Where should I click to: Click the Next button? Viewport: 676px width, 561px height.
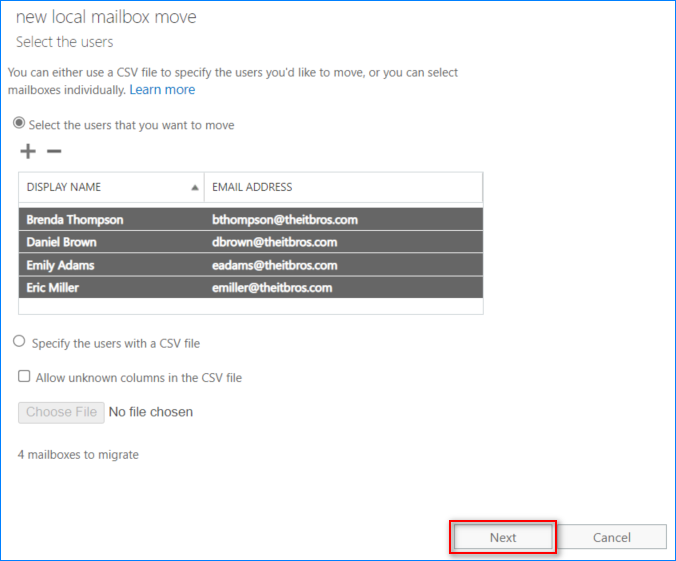point(503,537)
